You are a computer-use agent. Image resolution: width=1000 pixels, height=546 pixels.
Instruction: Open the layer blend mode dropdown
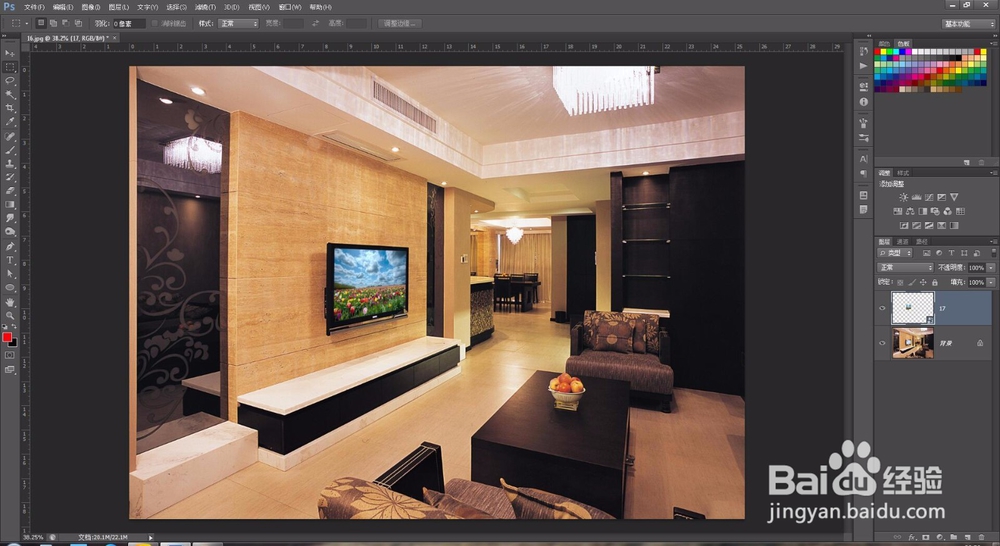tap(906, 267)
